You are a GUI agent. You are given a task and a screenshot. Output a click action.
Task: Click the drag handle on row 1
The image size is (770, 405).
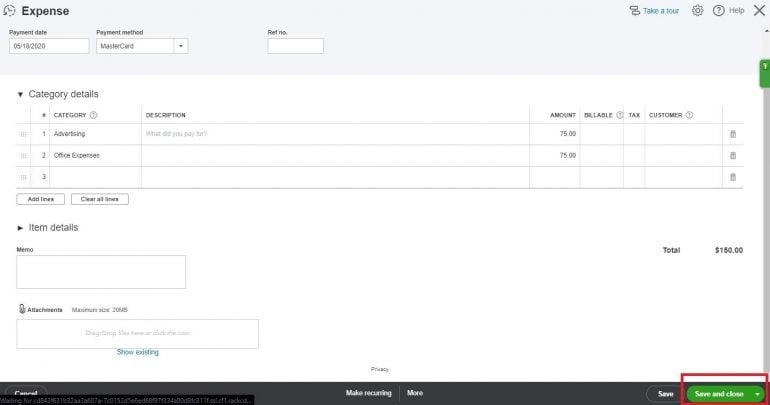coord(23,133)
